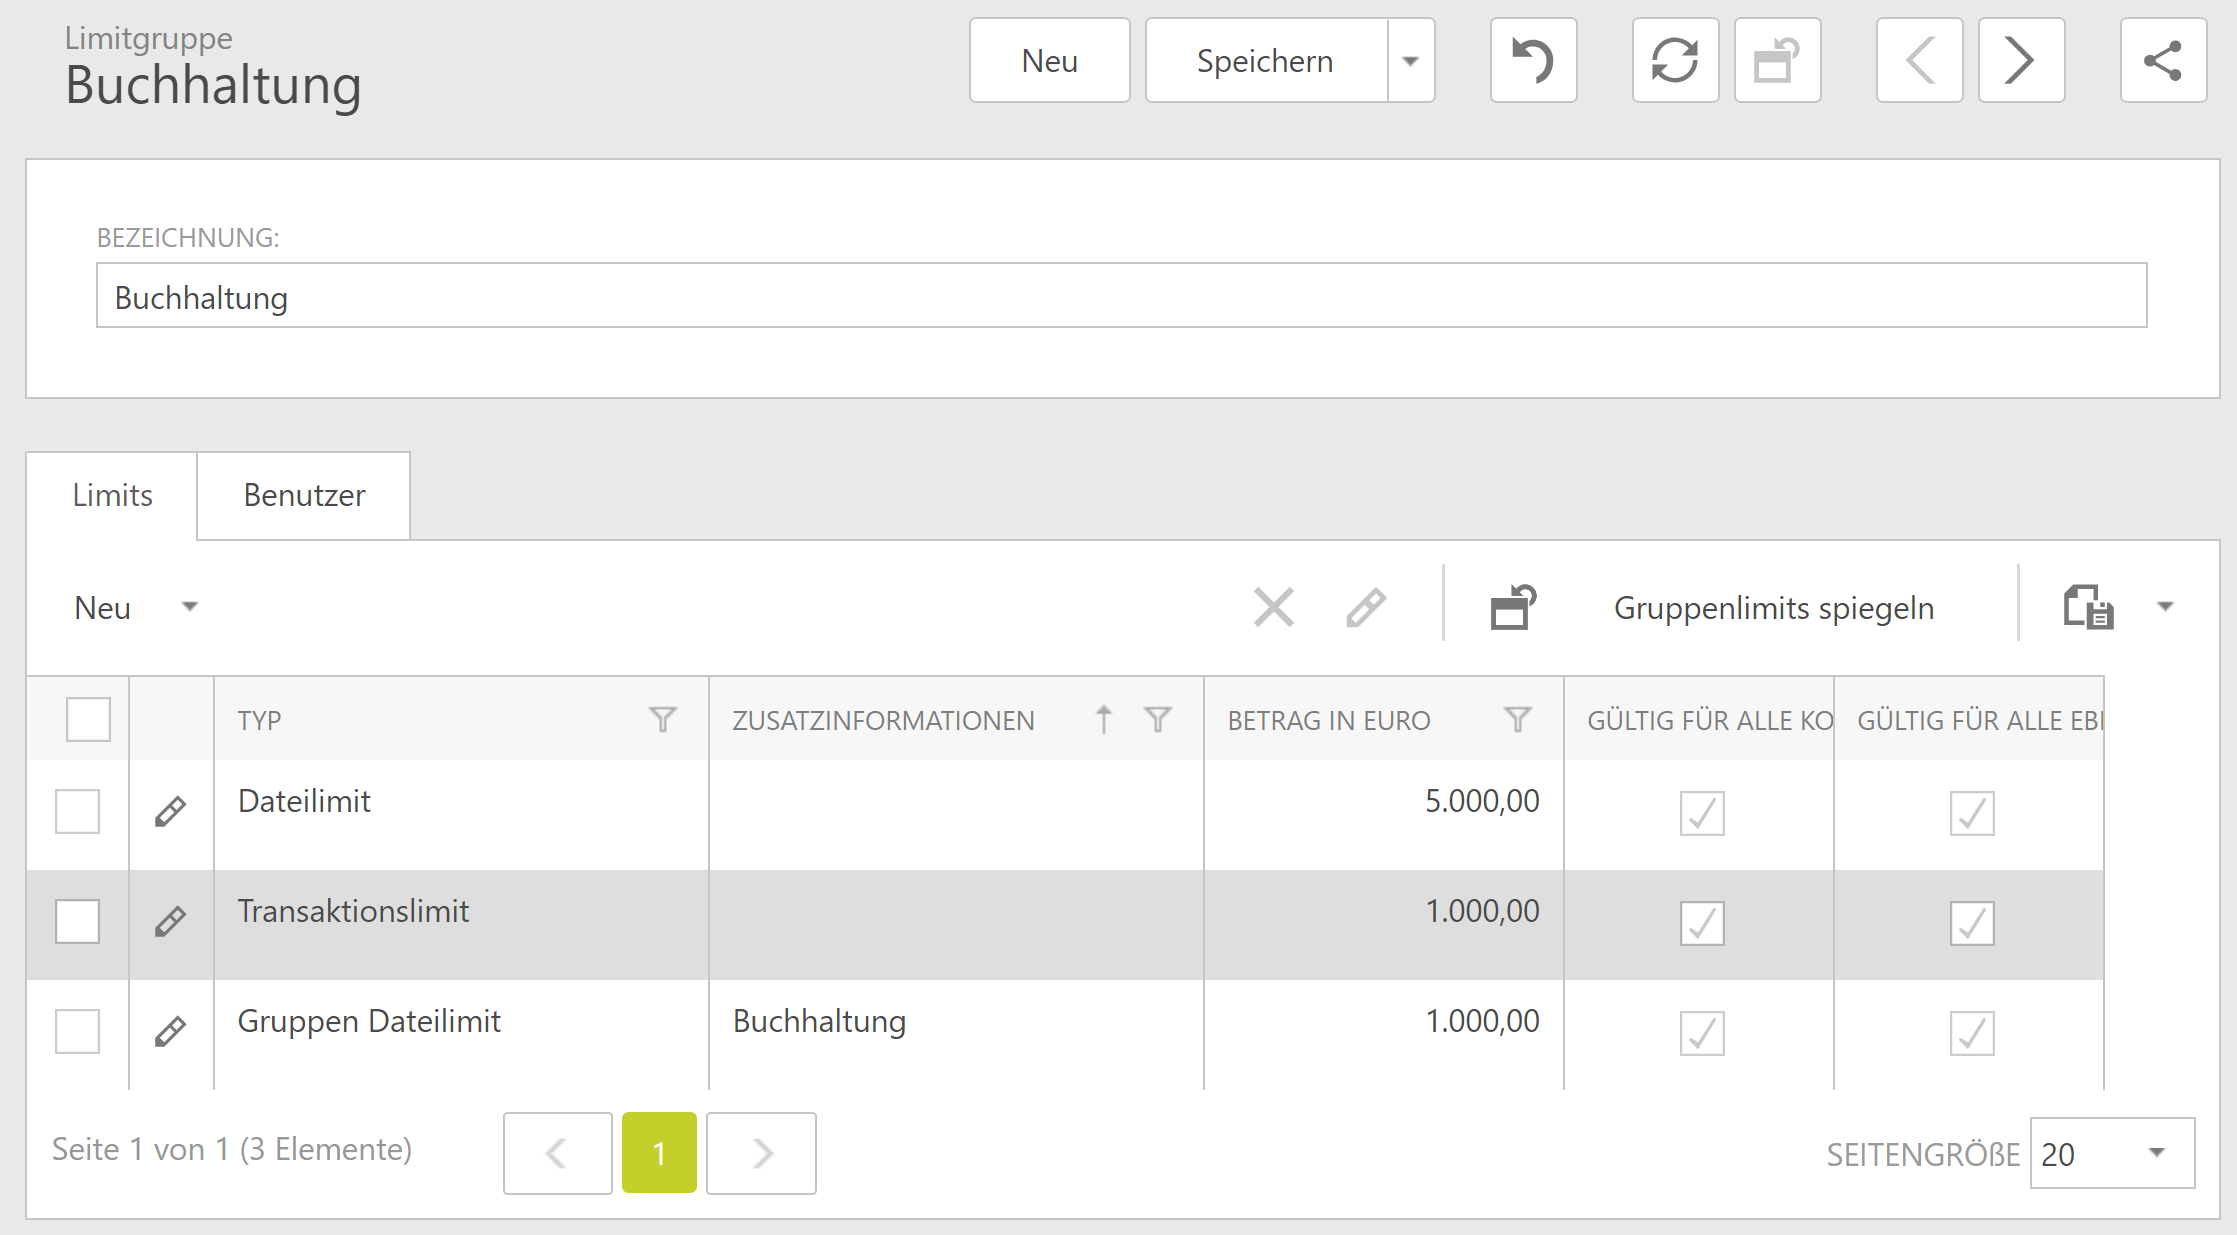Click the undo arrow icon in header
Image resolution: width=2237 pixels, height=1235 pixels.
(x=1533, y=61)
